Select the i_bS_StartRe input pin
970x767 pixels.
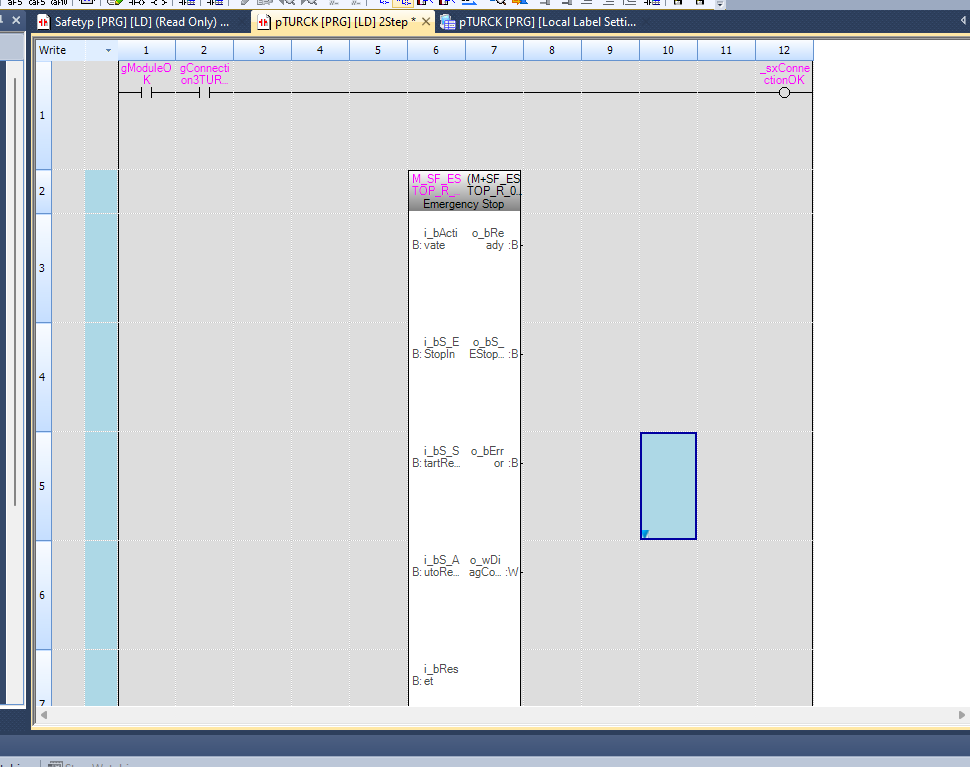(x=436, y=457)
